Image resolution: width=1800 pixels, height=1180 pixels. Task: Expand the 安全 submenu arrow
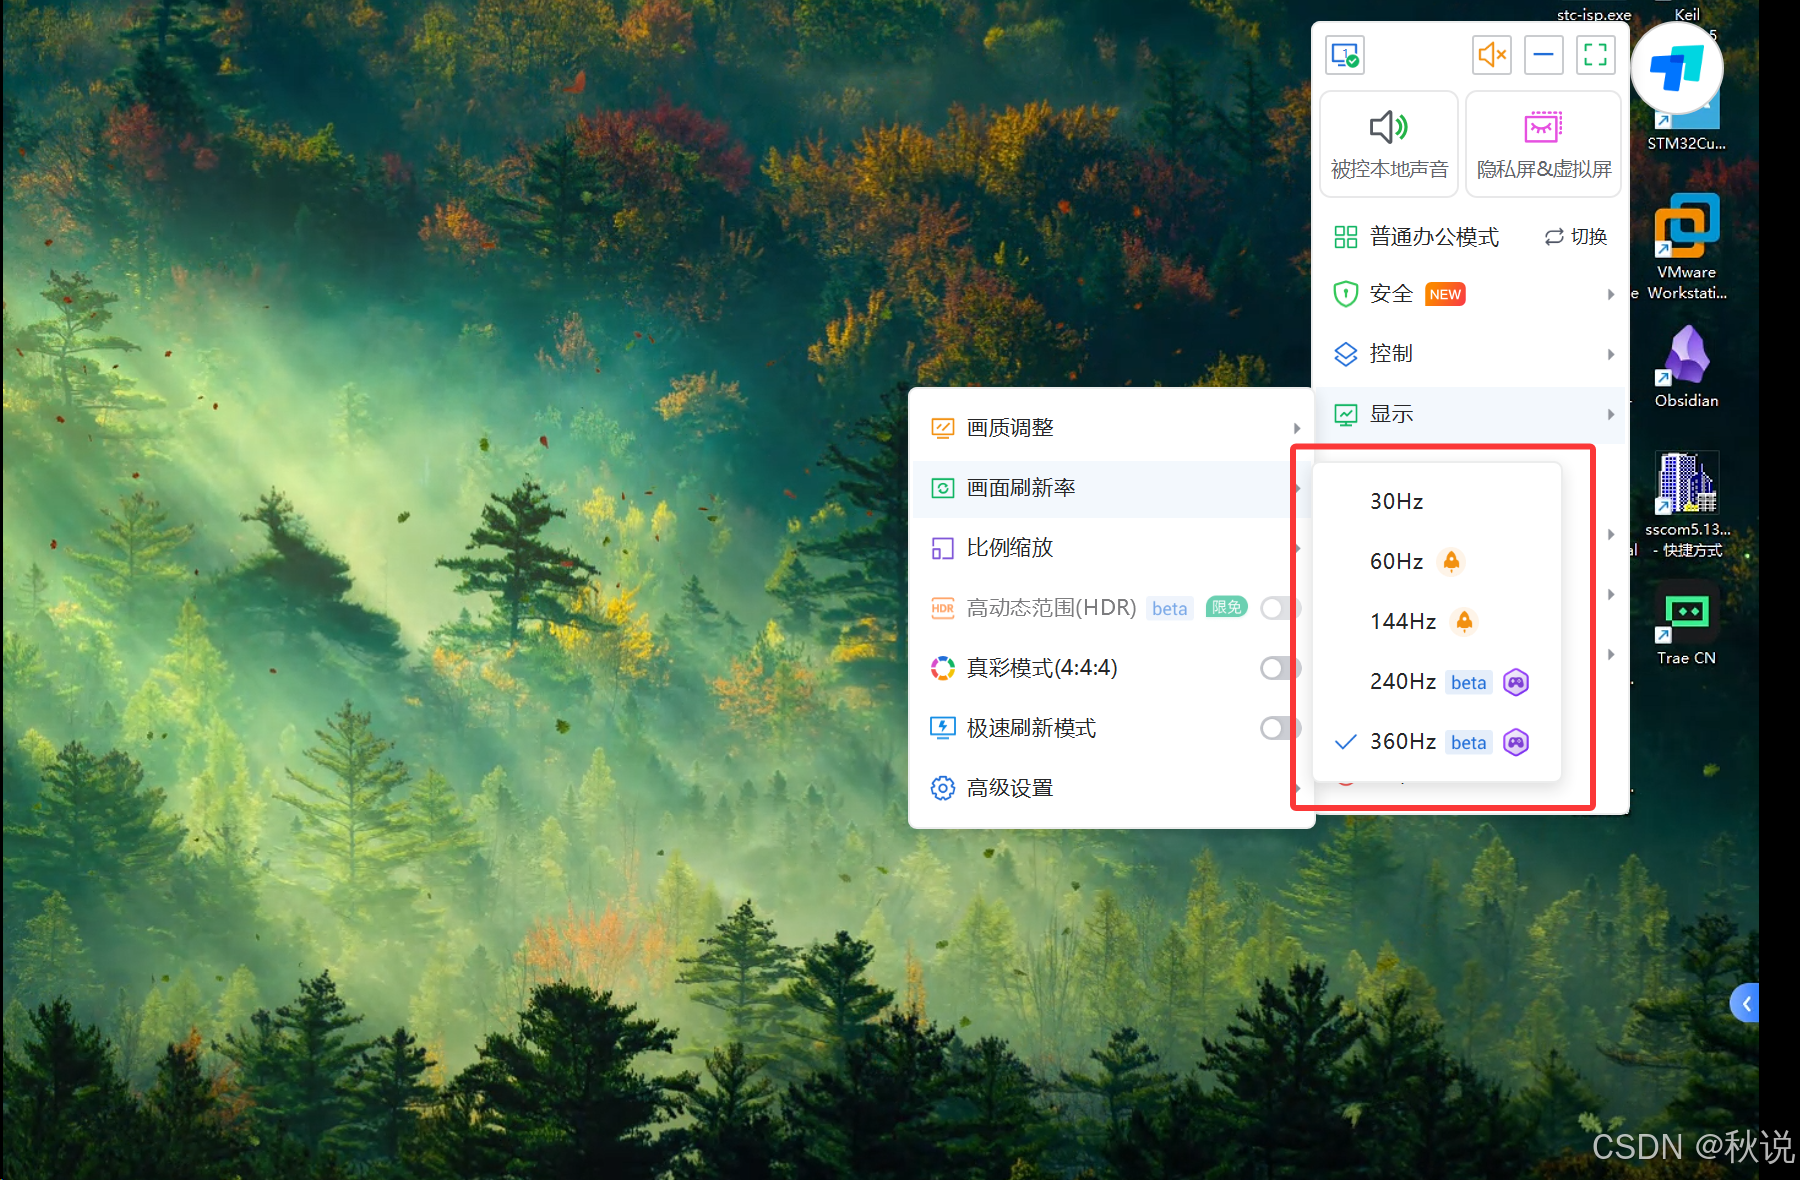click(1610, 294)
